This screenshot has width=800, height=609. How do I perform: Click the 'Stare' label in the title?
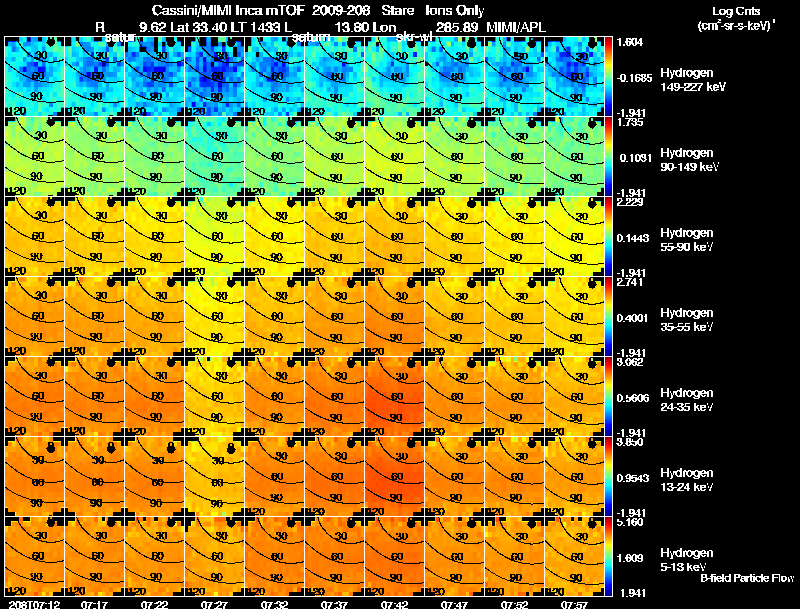click(x=397, y=10)
